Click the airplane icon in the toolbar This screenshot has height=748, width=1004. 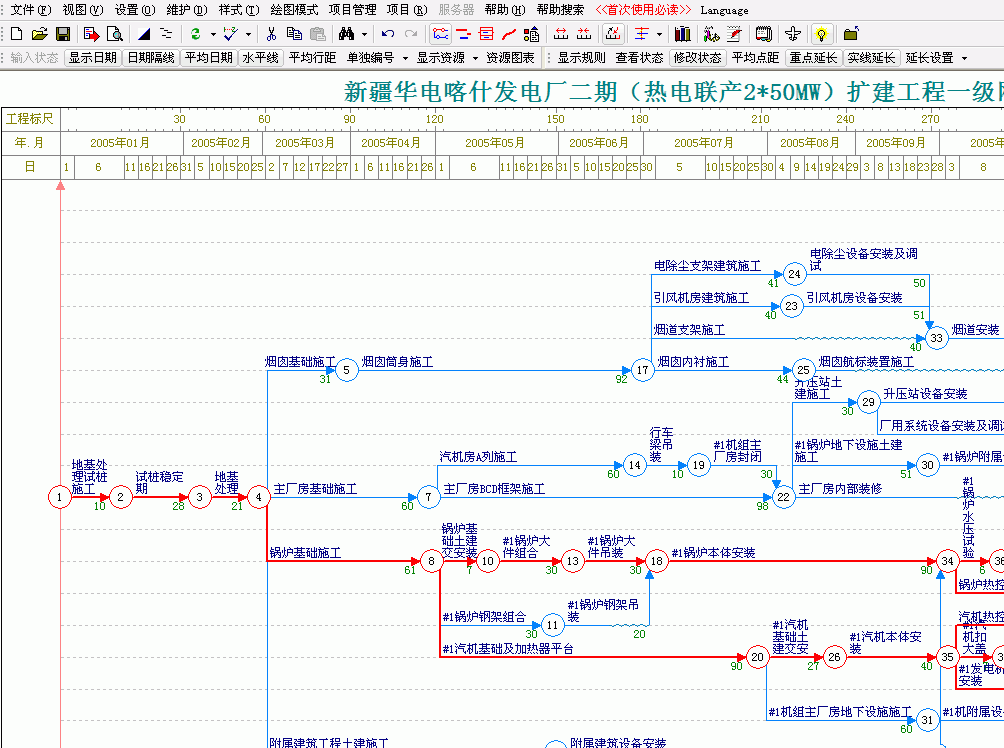click(x=793, y=34)
